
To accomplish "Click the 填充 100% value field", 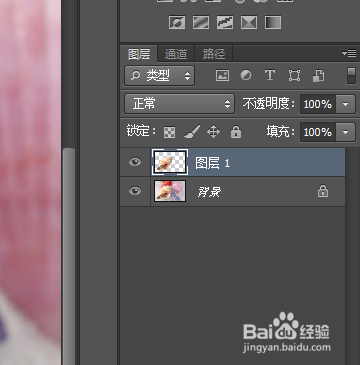I will click(x=318, y=132).
